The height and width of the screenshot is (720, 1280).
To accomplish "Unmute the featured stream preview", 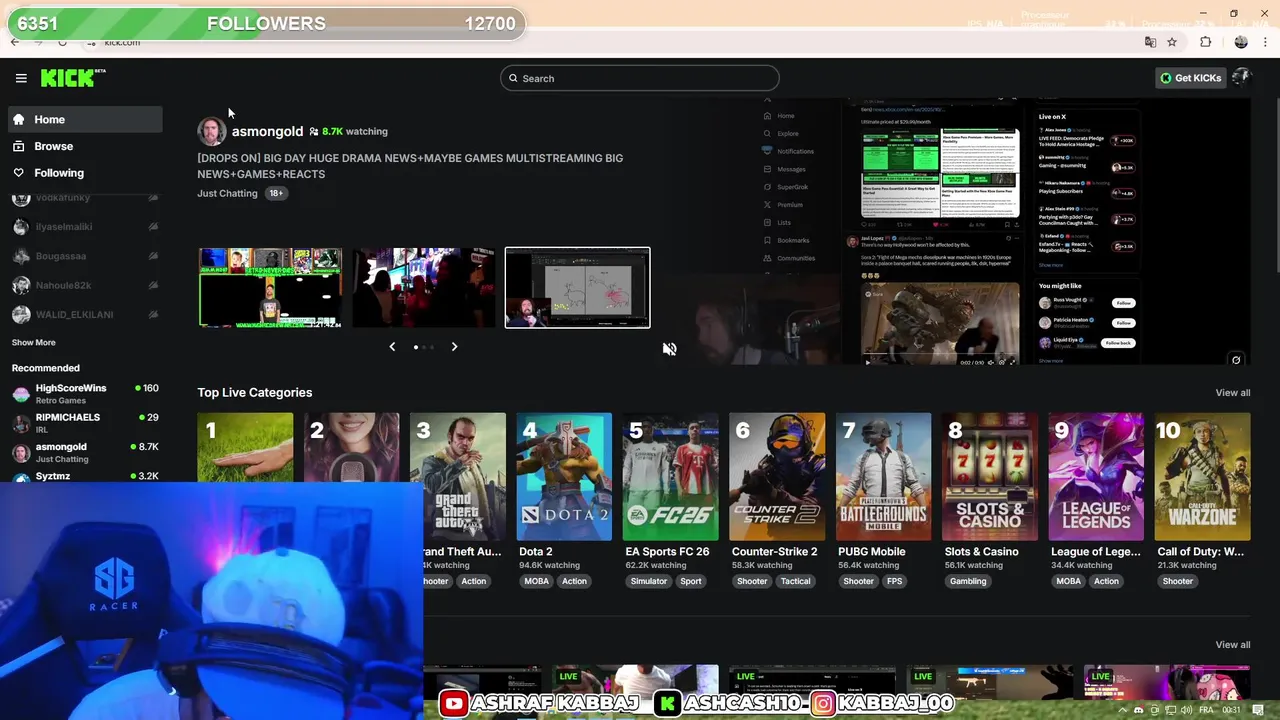I will 669,349.
